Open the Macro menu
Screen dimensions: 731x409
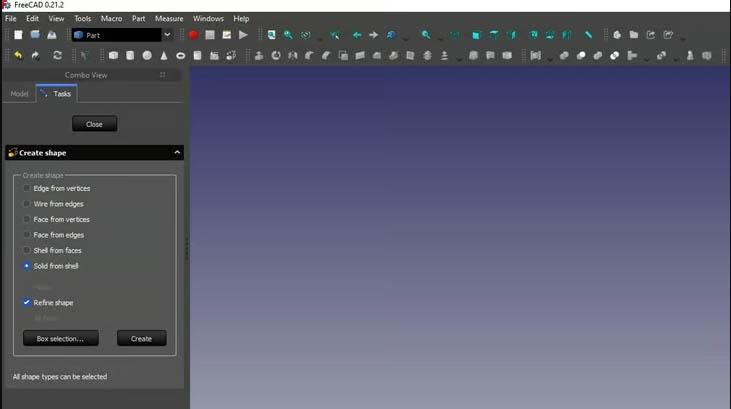coord(111,18)
